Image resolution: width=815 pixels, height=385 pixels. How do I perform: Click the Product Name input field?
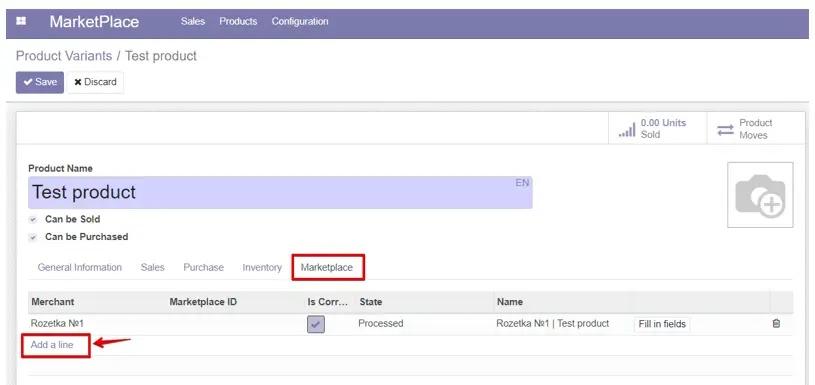coord(280,192)
